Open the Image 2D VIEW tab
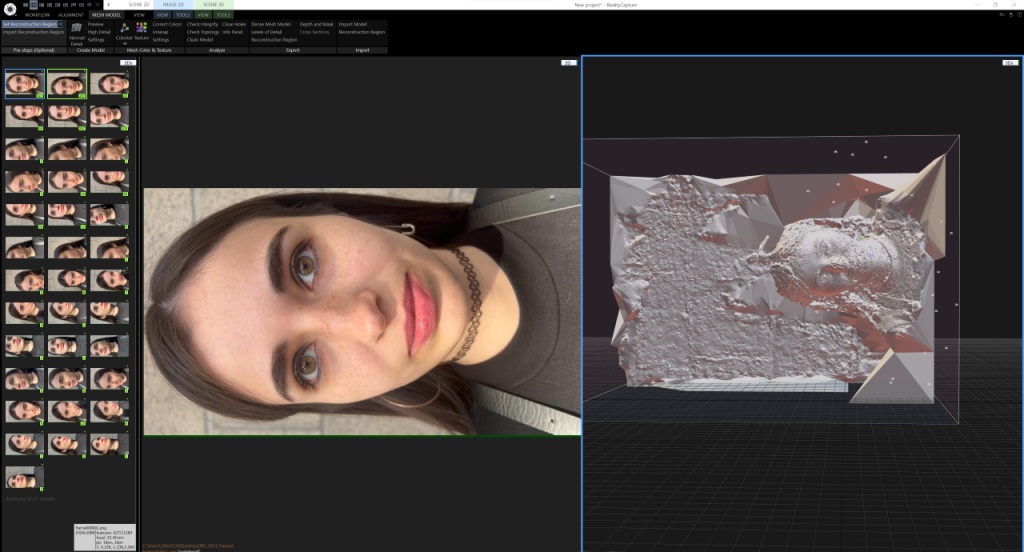Screen dimensions: 1024x552 tap(163, 15)
